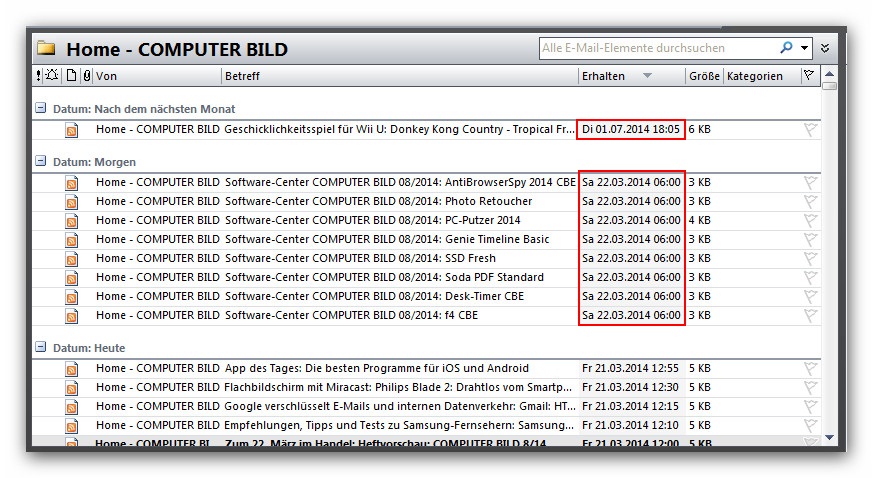Collapse the 'Datum: Heute' group
This screenshot has height=478, width=873.
[40, 347]
